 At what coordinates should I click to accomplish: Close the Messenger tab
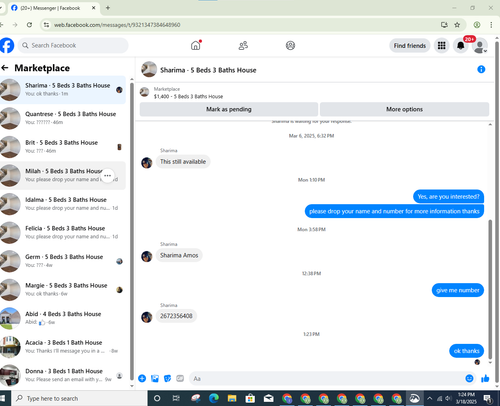pyautogui.click(x=94, y=8)
